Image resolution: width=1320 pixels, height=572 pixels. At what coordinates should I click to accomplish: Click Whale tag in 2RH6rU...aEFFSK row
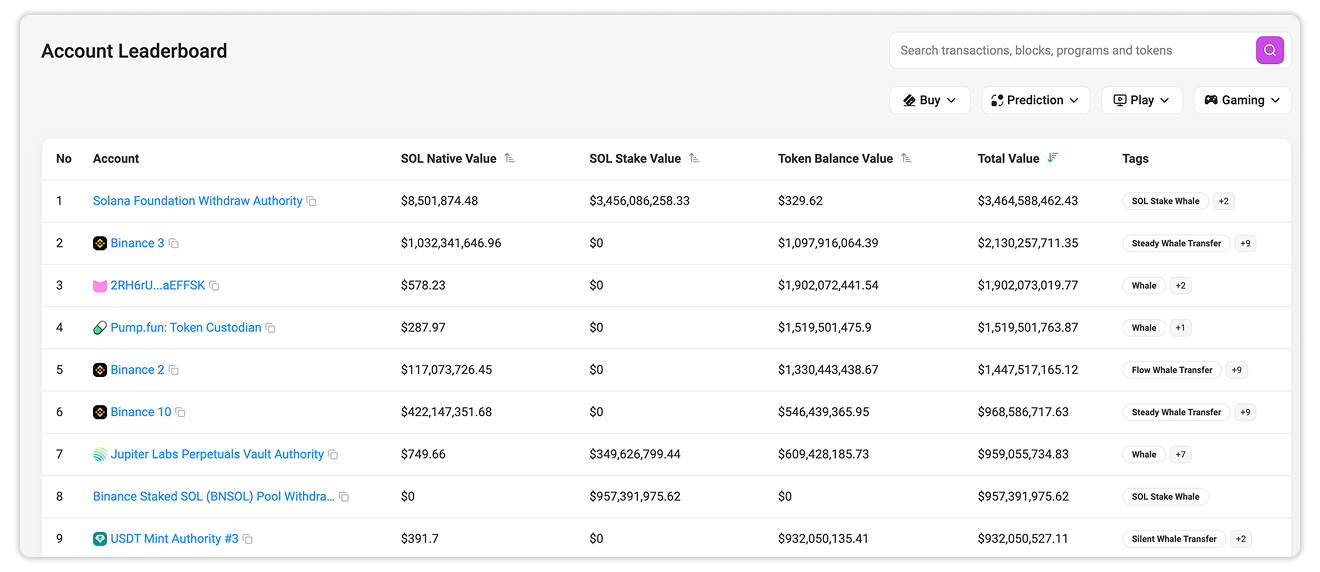point(1144,286)
